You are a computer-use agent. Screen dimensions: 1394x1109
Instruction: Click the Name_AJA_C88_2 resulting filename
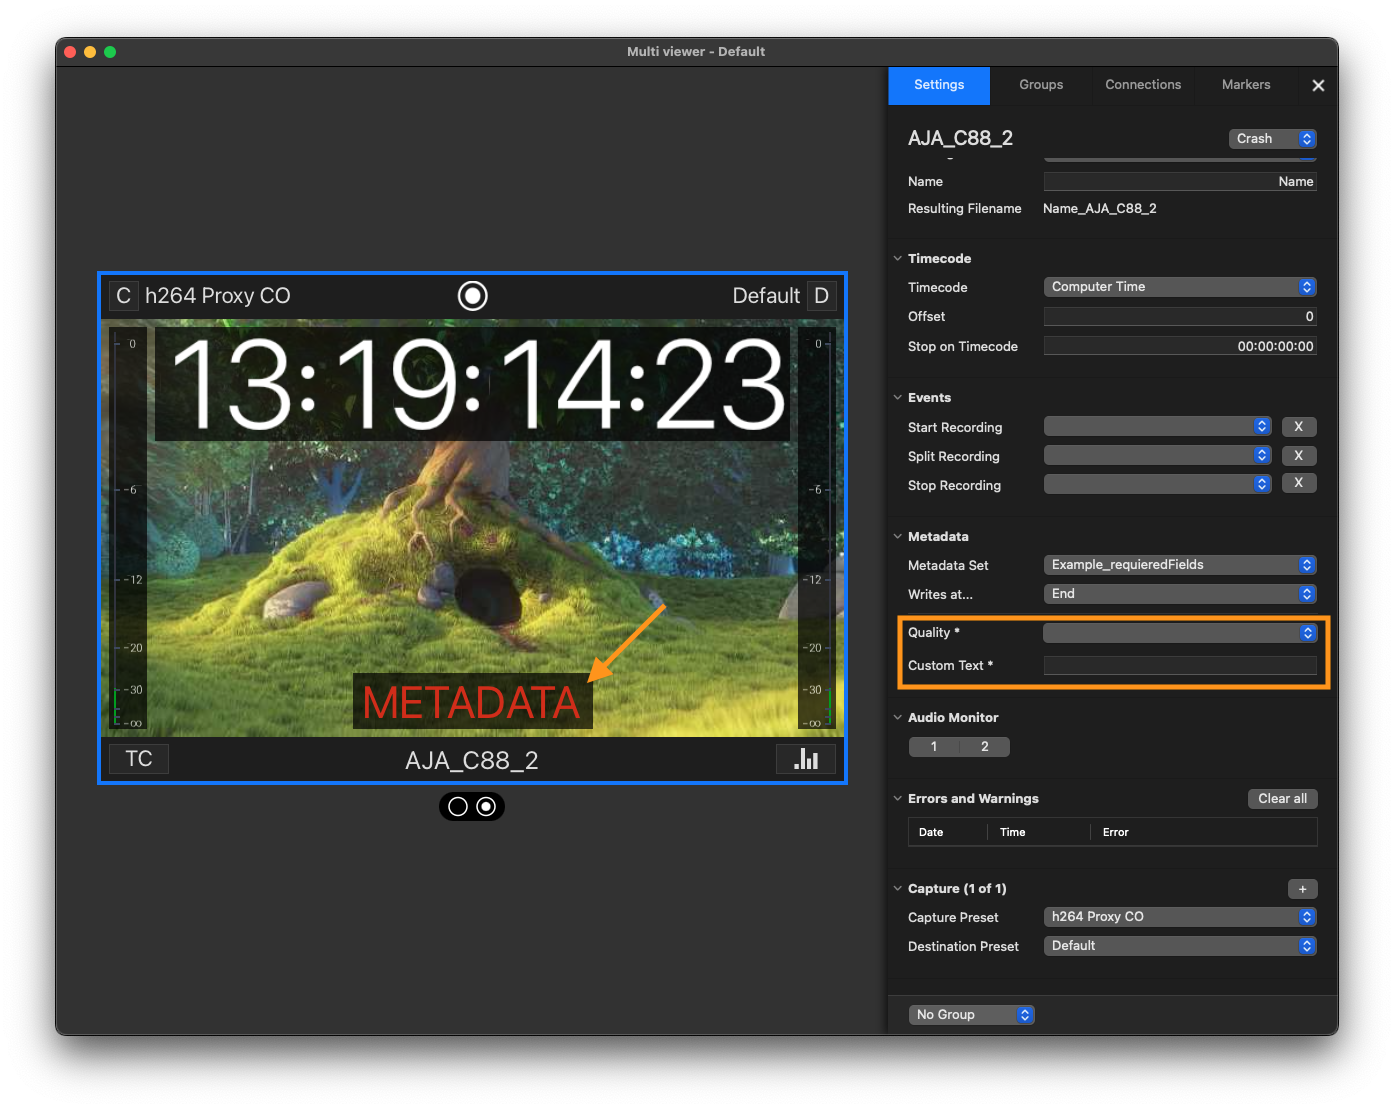(1100, 209)
